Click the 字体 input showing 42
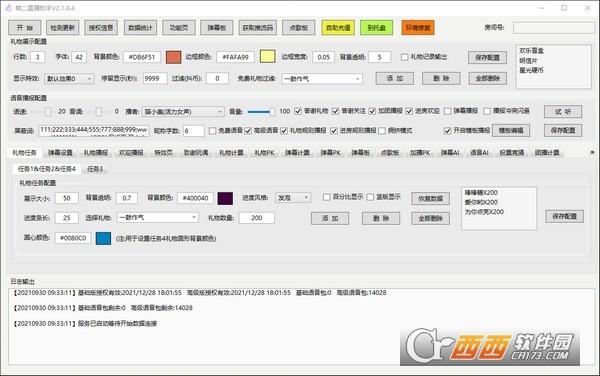The height and width of the screenshot is (376, 600). tap(79, 57)
